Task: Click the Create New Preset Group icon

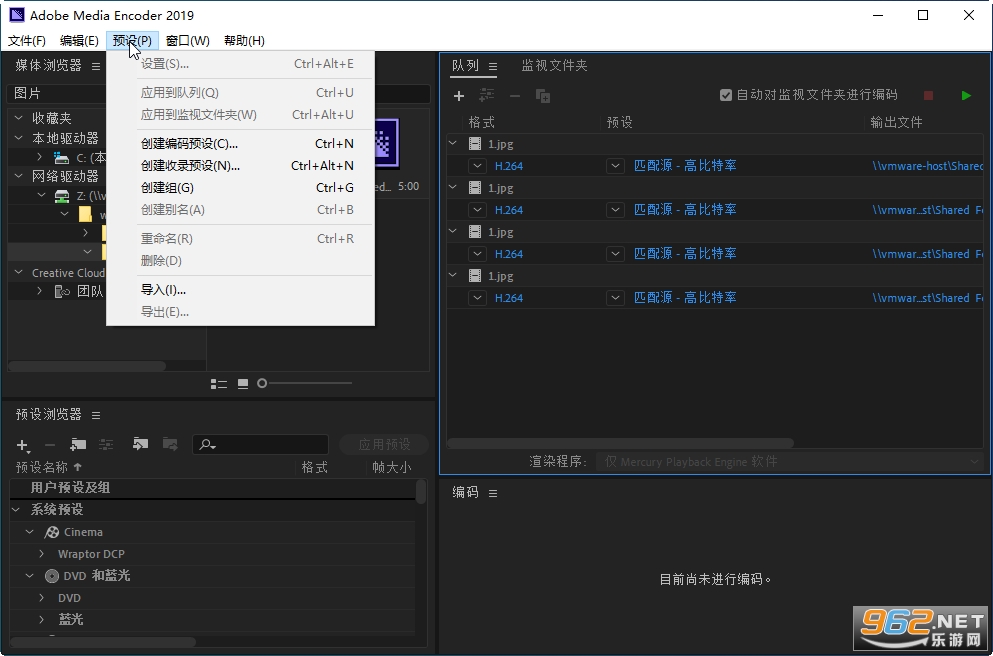Action: point(78,445)
